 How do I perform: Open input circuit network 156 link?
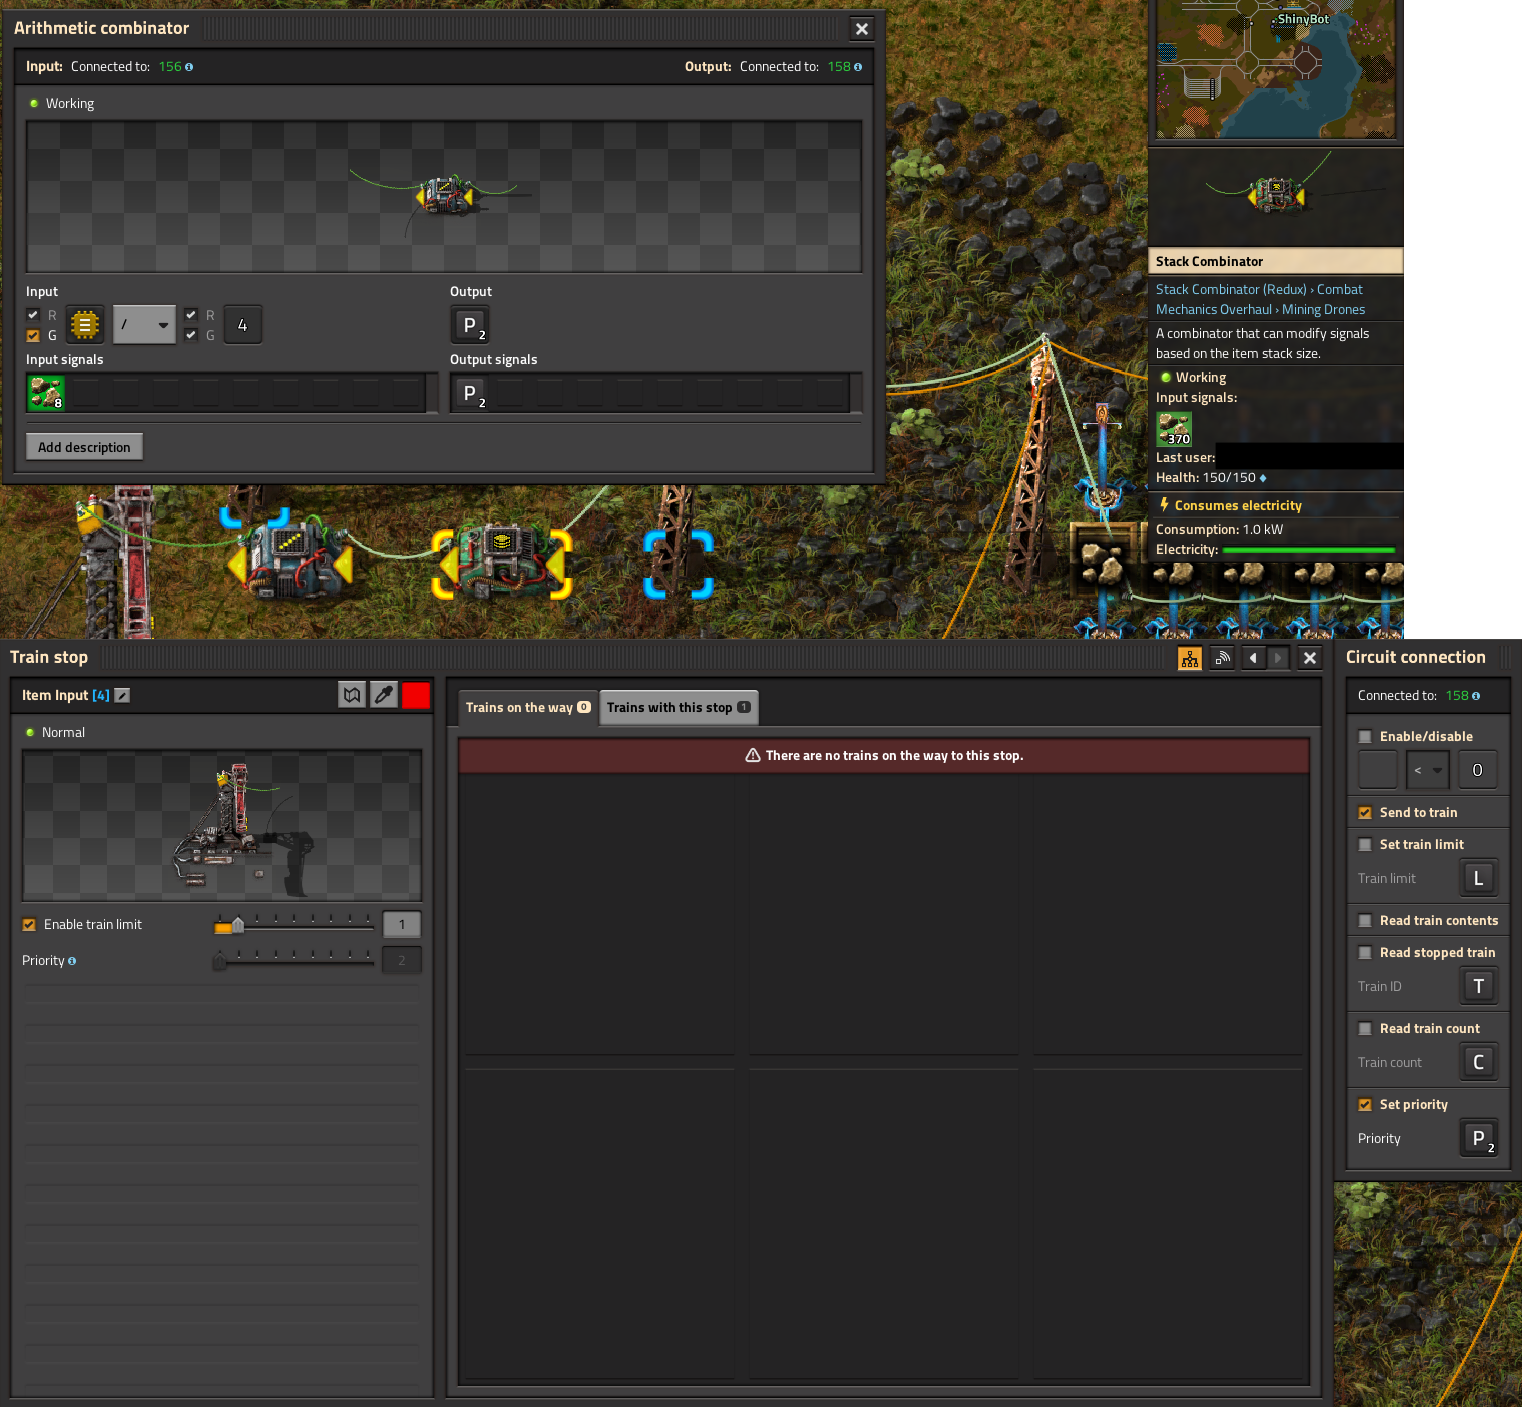coord(170,67)
